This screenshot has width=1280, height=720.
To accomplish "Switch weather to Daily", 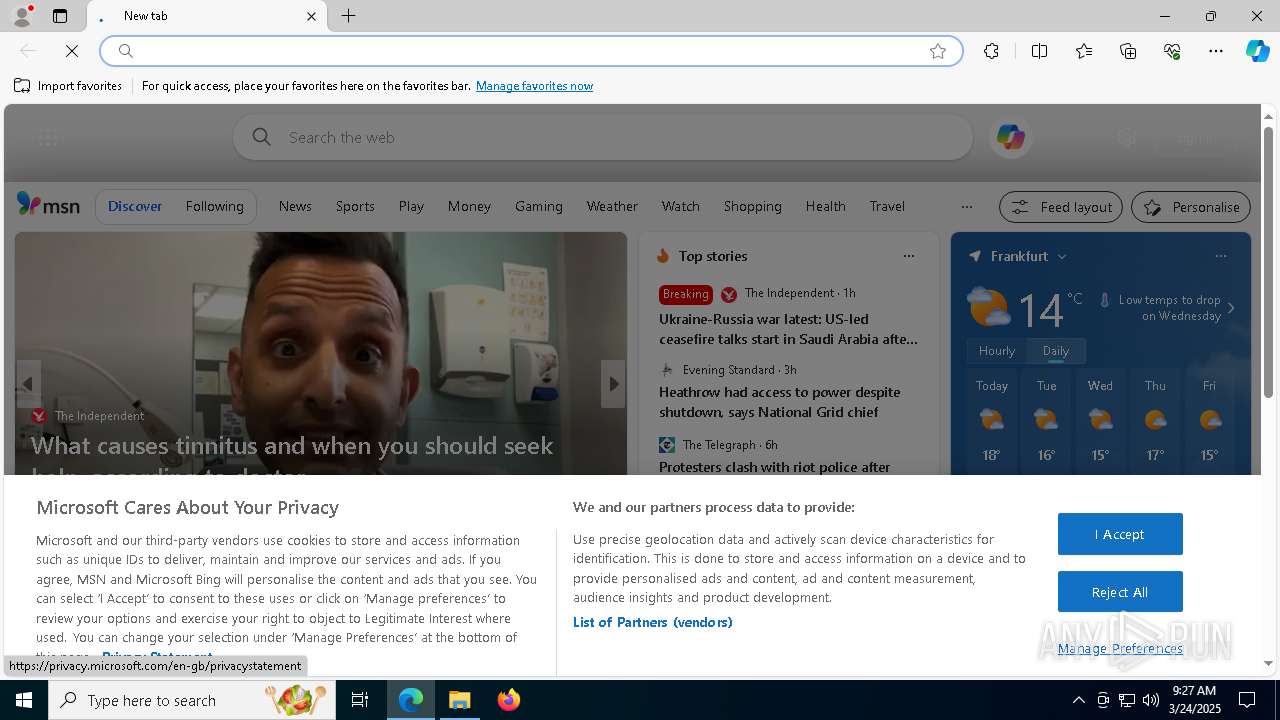I will tap(1055, 351).
